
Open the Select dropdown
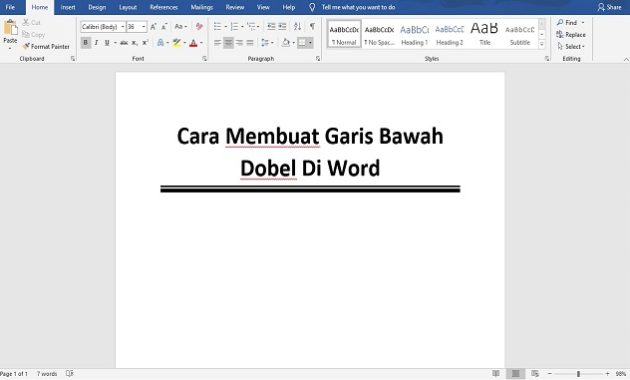(571, 47)
